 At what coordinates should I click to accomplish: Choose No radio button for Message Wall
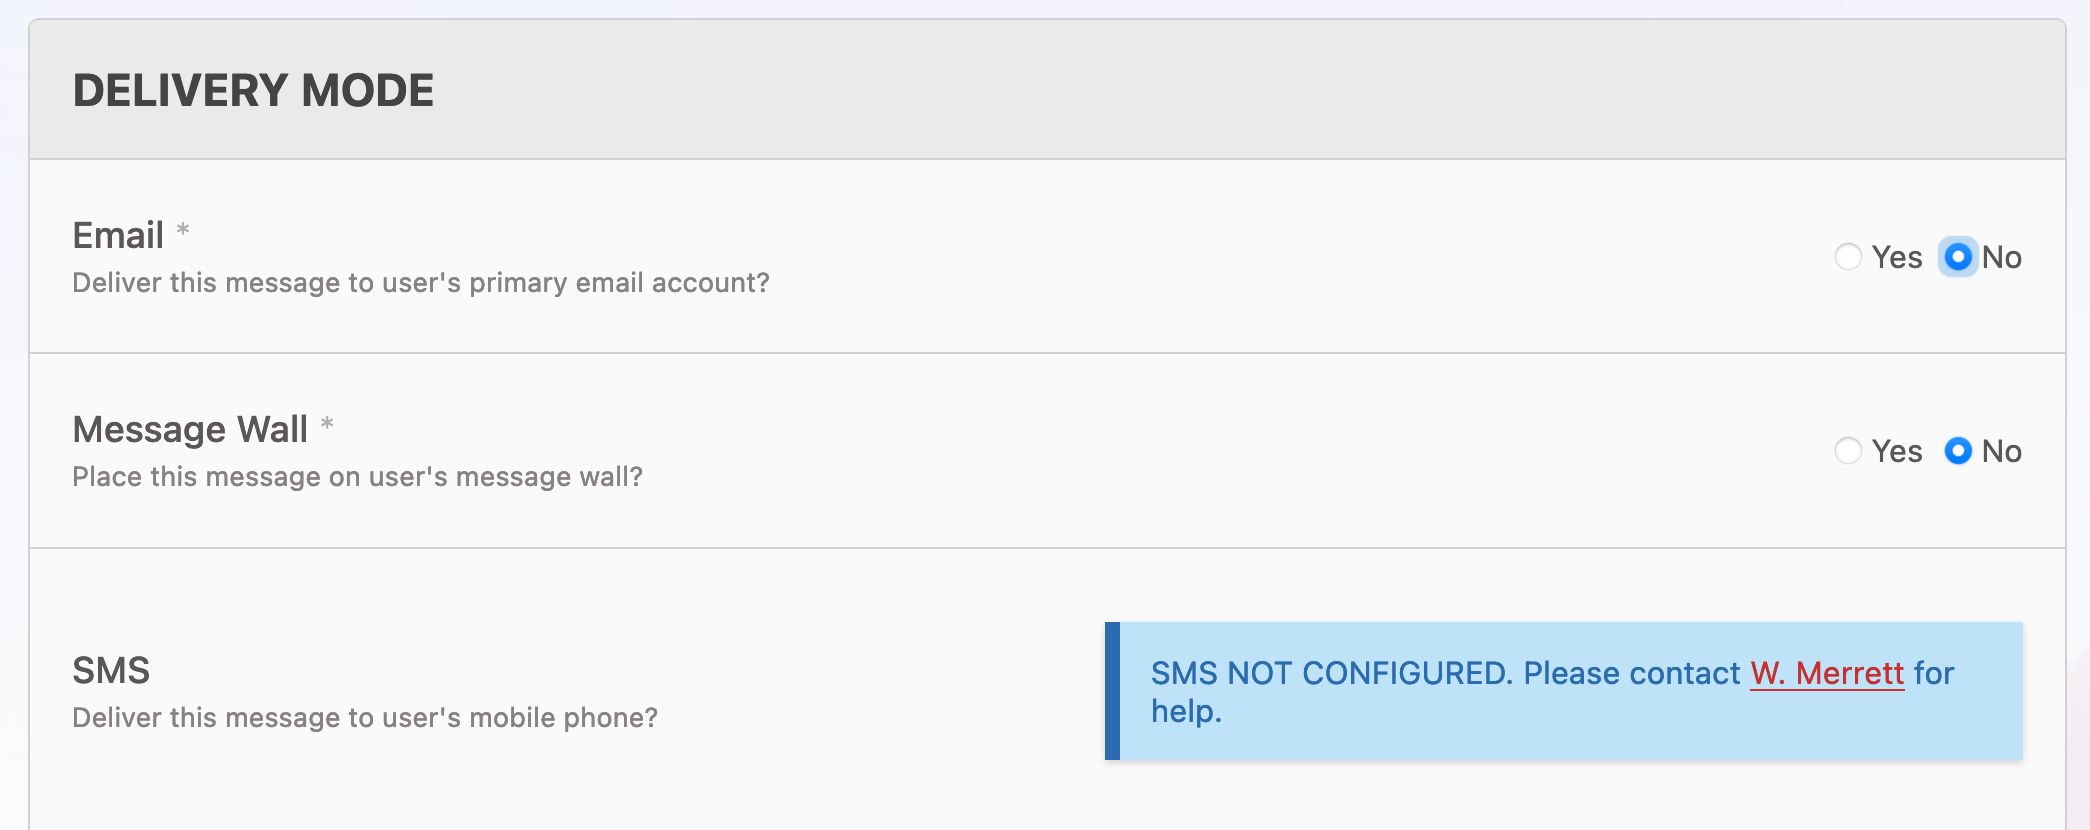coord(1957,451)
